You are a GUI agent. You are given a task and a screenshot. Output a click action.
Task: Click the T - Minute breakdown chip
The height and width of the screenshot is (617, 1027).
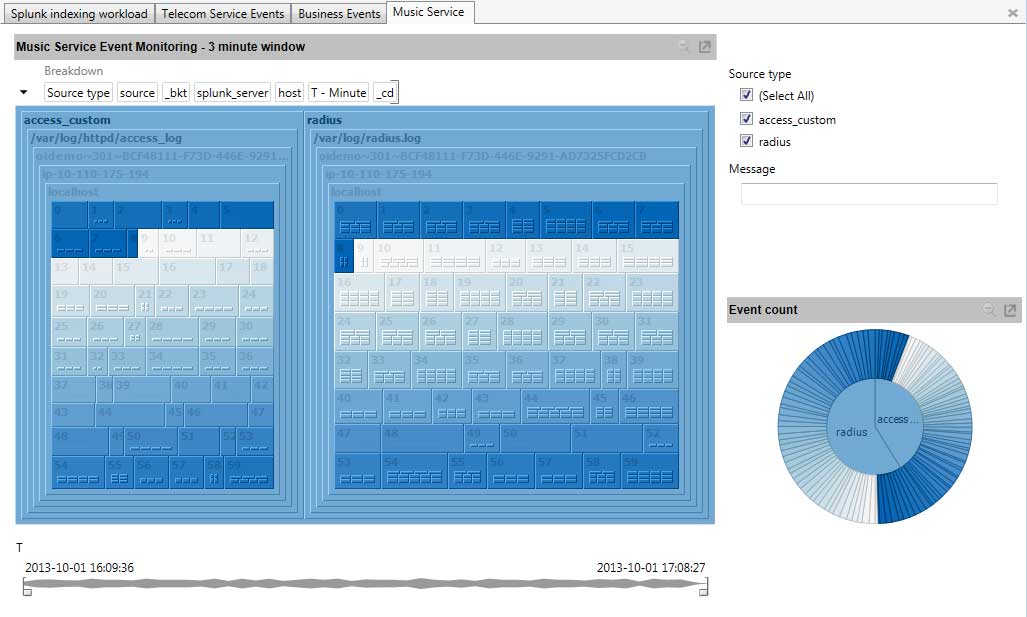tap(338, 93)
